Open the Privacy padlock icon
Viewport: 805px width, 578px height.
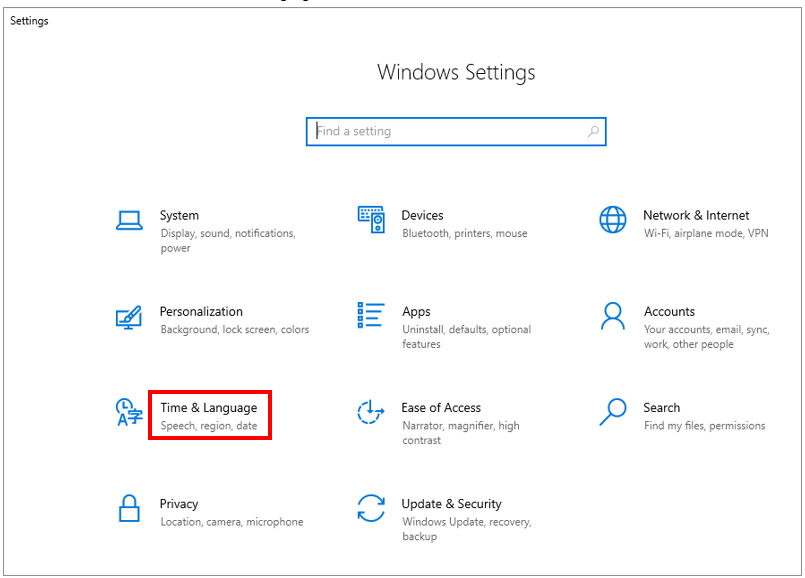coord(128,508)
